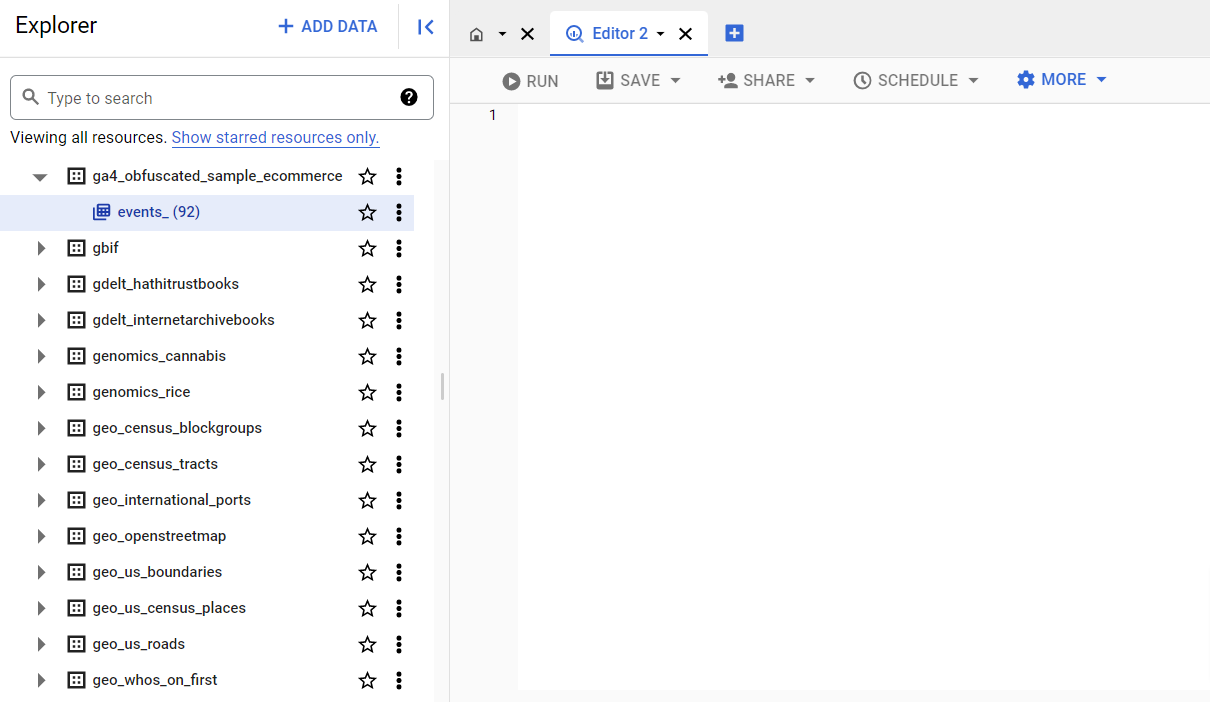Close the Editor 2 tab

pyautogui.click(x=685, y=34)
